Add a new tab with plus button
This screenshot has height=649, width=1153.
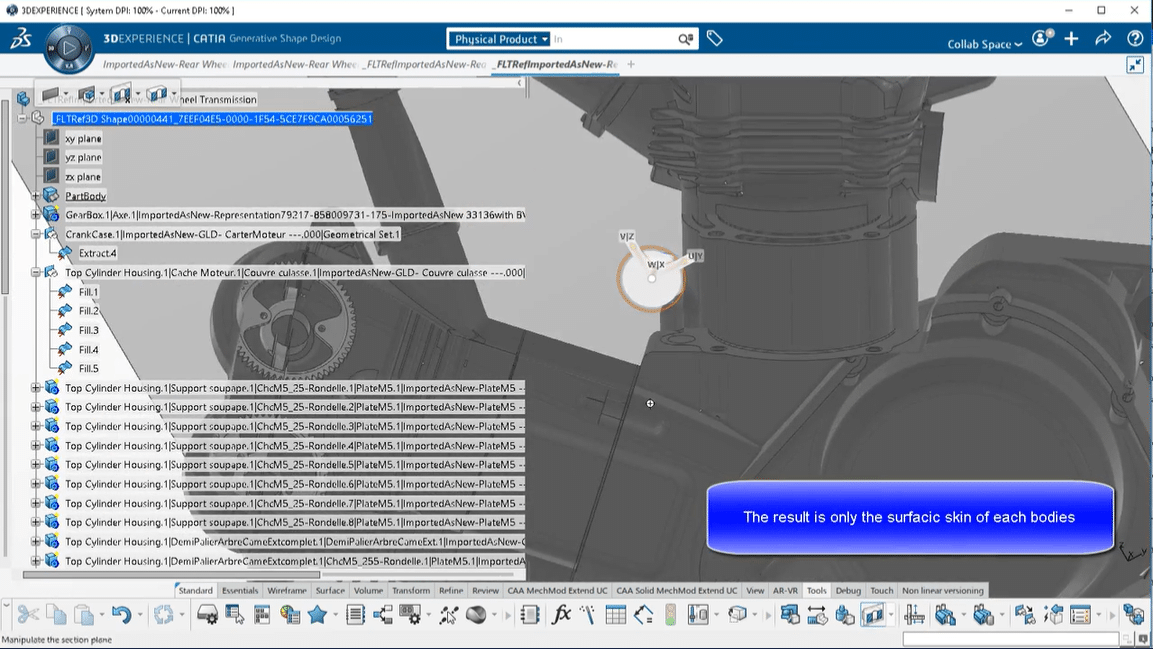(x=631, y=65)
